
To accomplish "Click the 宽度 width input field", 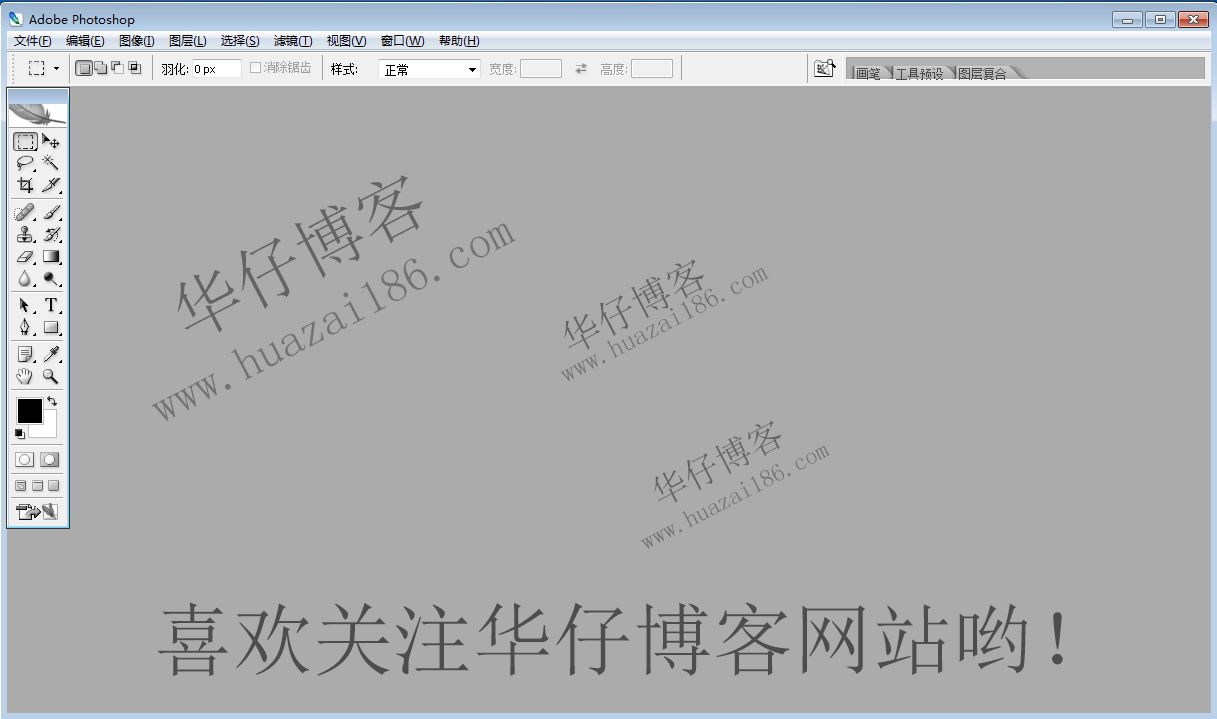I will (541, 69).
